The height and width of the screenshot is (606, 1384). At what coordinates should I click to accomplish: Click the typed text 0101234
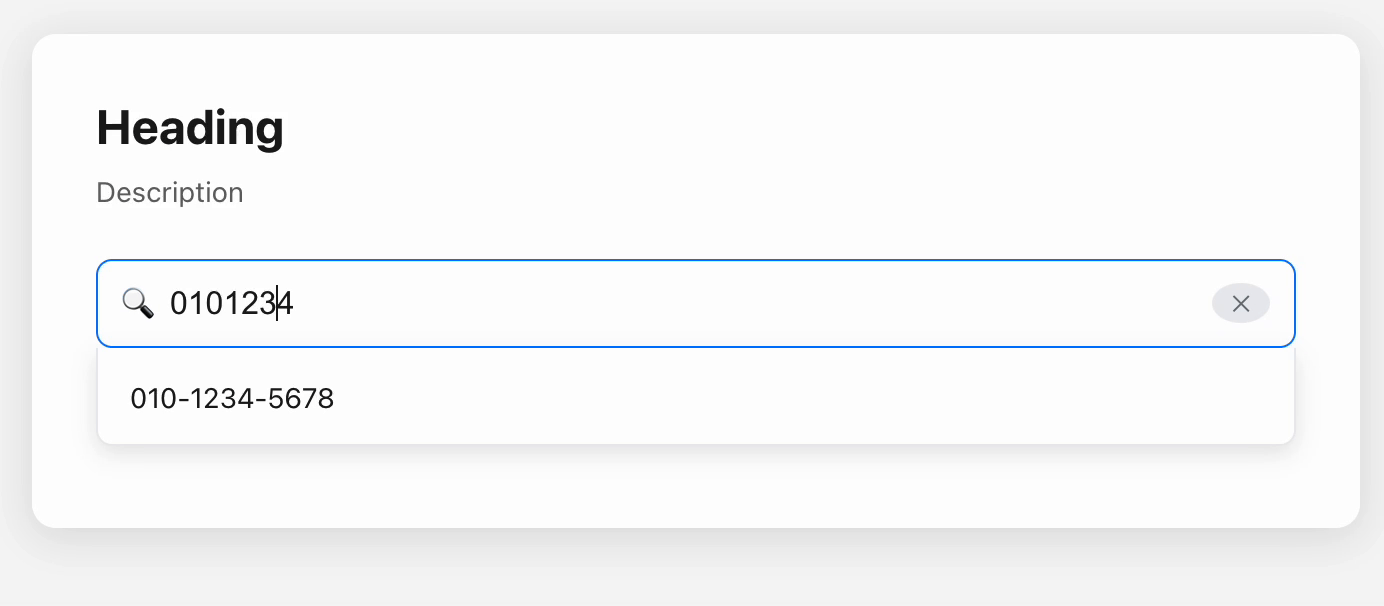[x=231, y=304]
